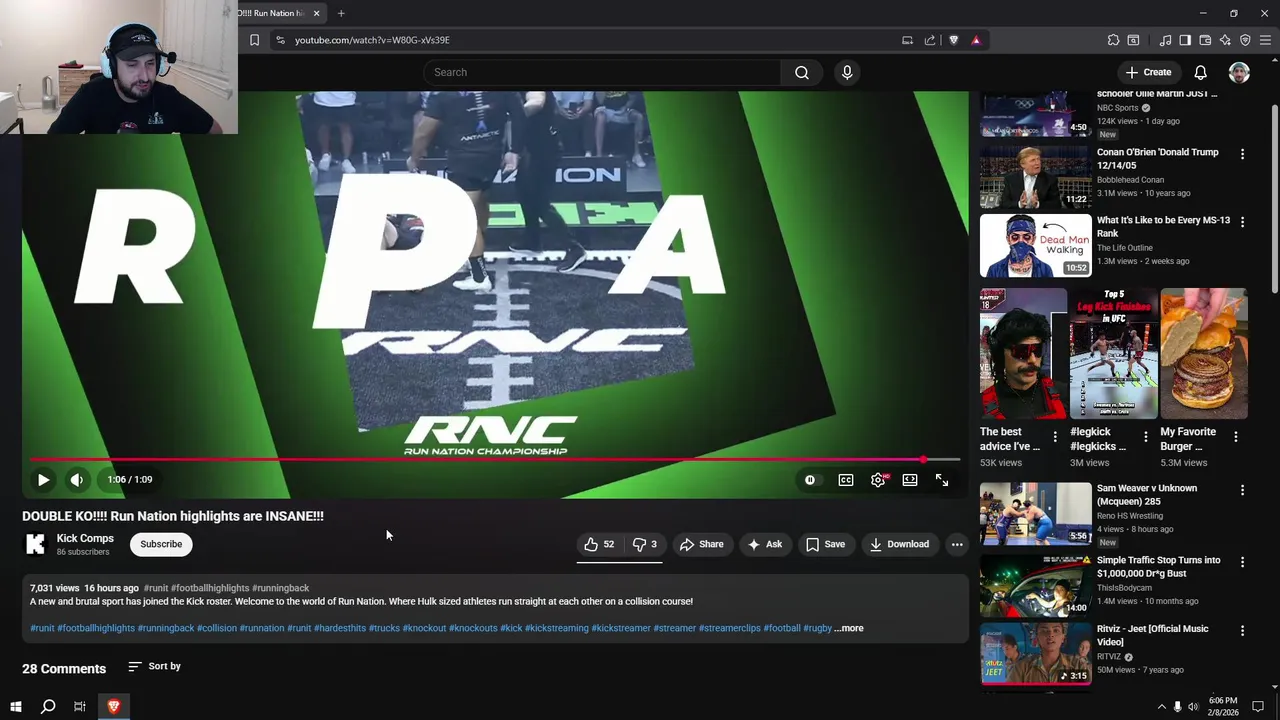Open Brave Shields lion icon
This screenshot has width=1280, height=720.
click(x=953, y=40)
